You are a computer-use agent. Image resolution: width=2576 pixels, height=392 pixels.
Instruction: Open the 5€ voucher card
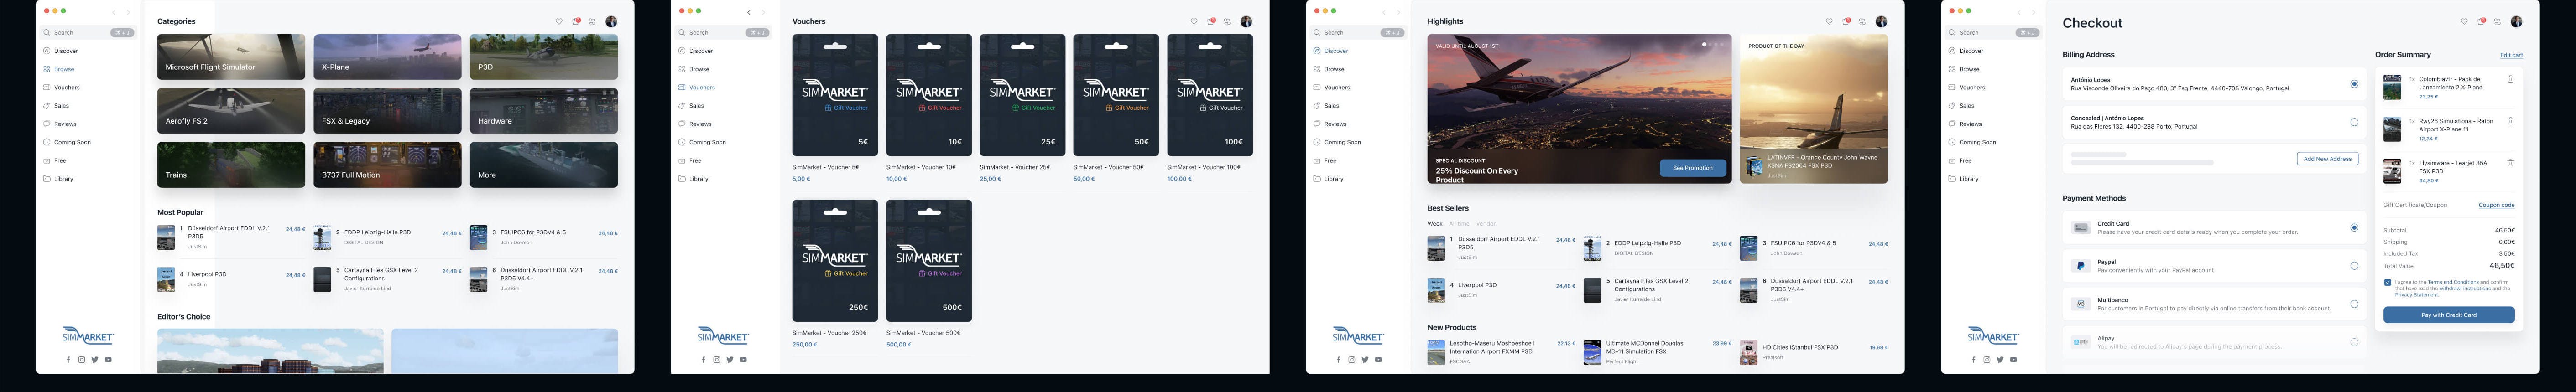click(835, 95)
